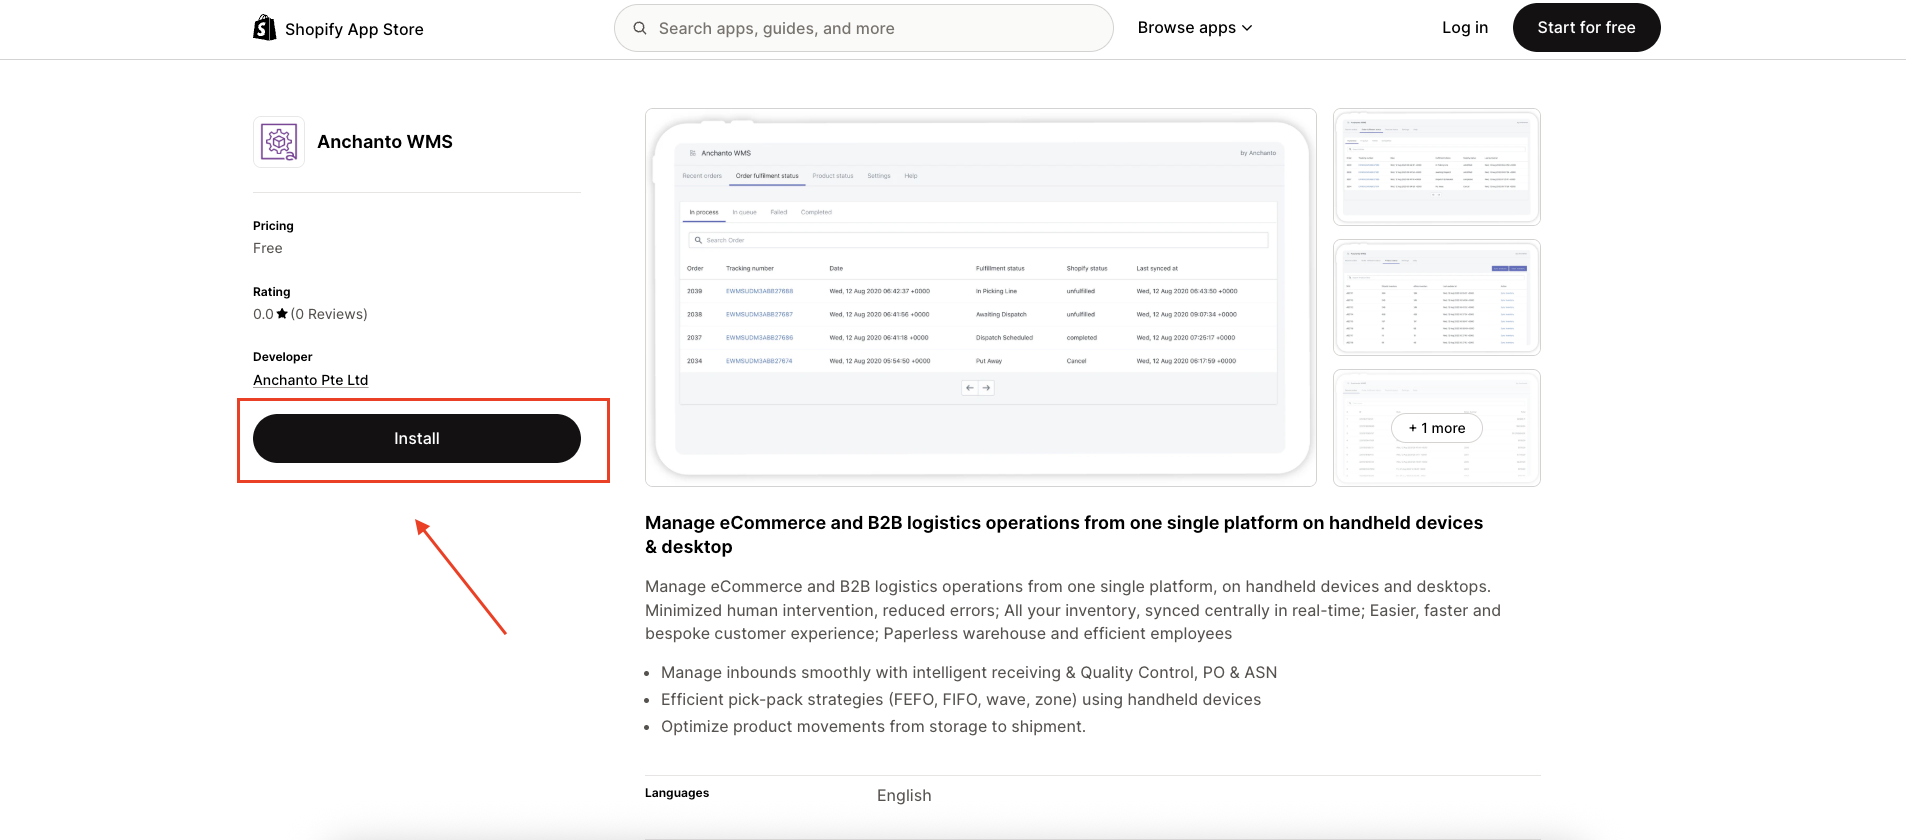Click the Anchanto WMS app title

click(x=385, y=142)
